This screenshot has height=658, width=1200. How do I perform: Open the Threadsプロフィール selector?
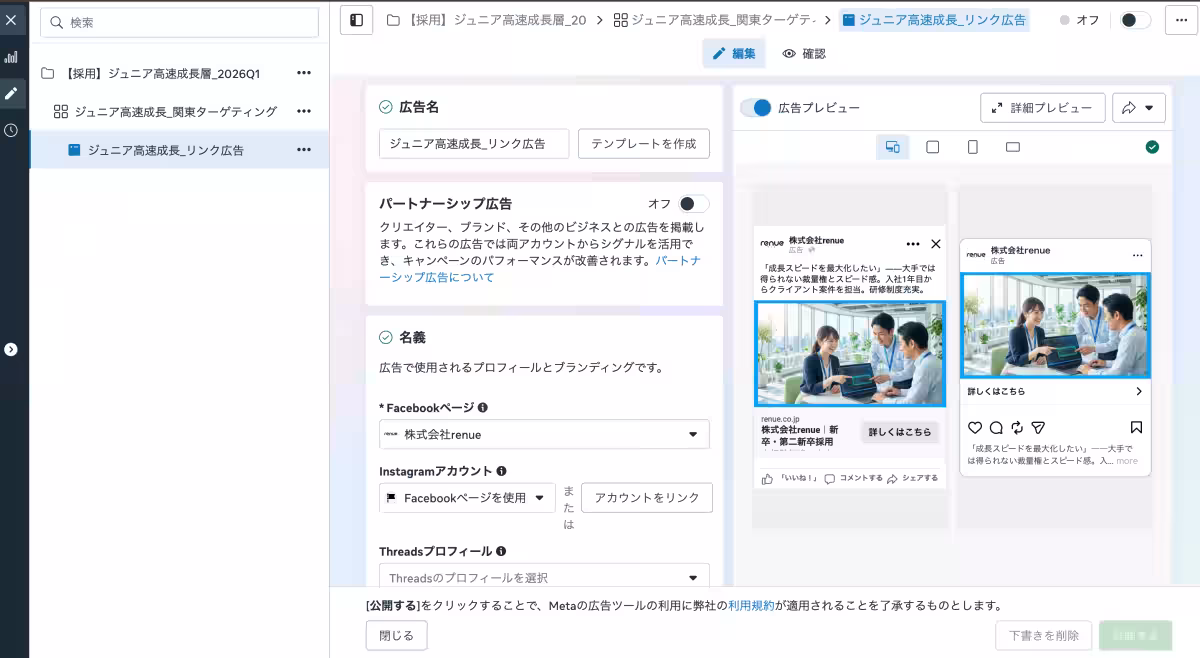pos(544,578)
